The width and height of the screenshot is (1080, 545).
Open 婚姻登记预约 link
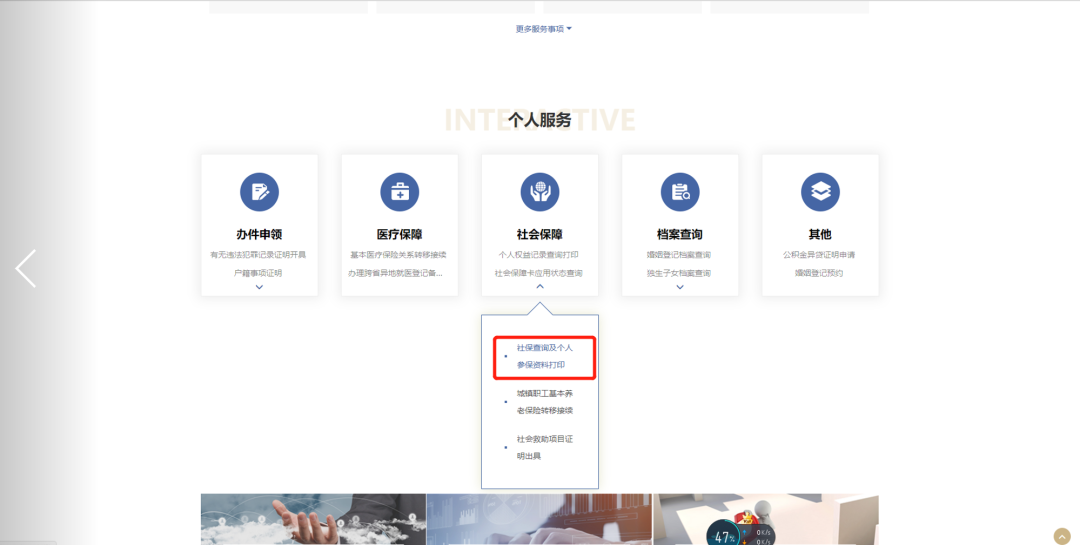(820, 273)
